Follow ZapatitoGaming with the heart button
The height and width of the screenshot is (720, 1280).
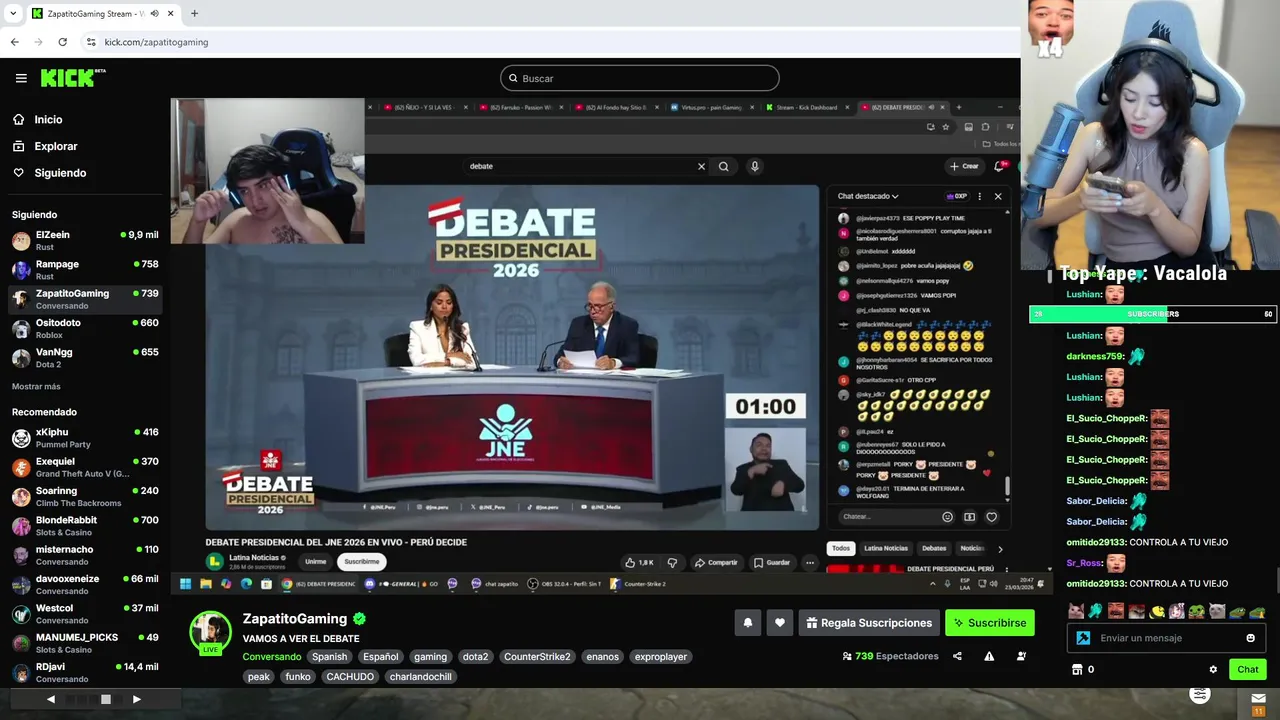pos(780,623)
